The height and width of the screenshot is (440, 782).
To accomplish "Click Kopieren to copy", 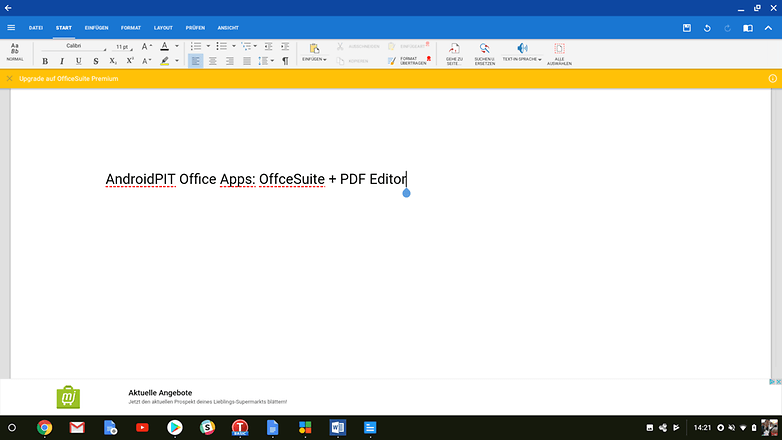I will [x=352, y=61].
